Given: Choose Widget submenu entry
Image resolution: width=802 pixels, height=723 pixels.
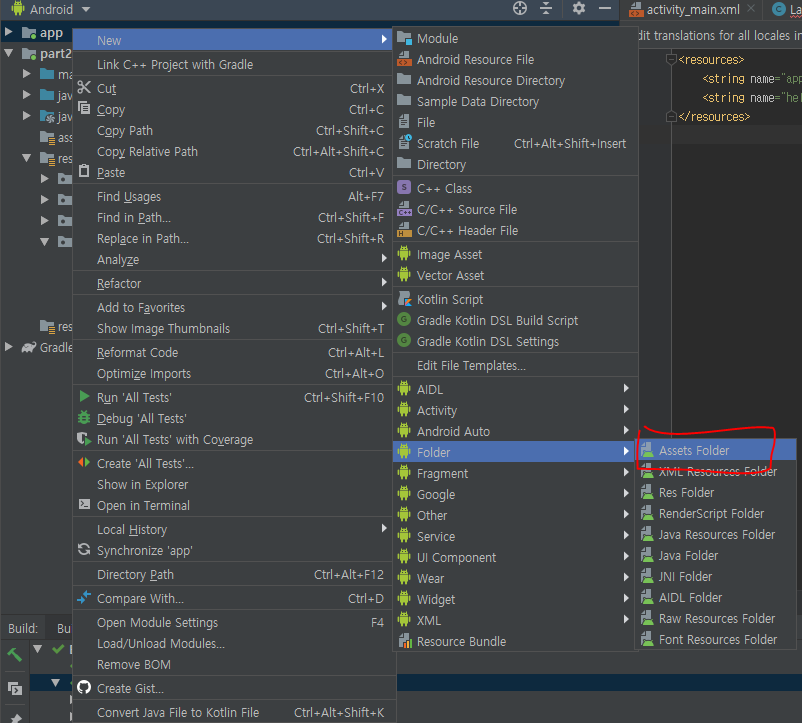Looking at the screenshot, I should (x=514, y=599).
